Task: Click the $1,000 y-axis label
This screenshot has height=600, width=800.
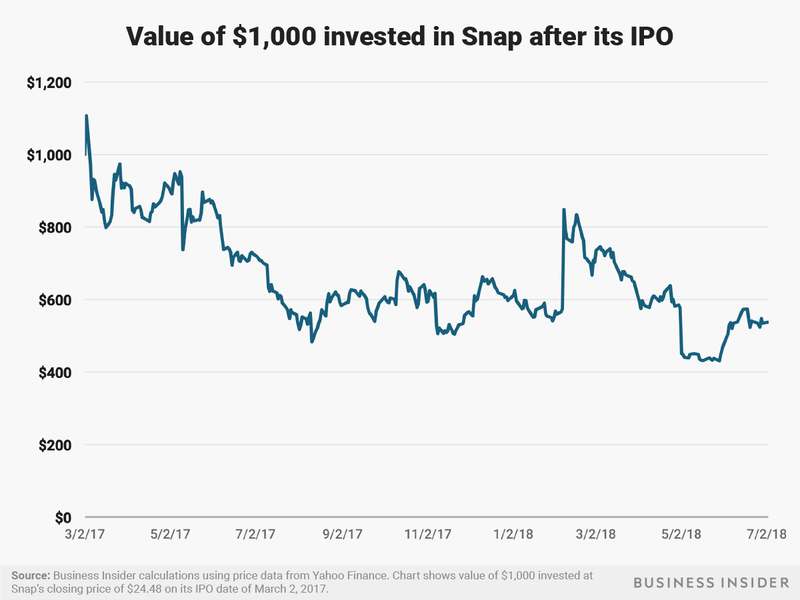Action: (49, 155)
